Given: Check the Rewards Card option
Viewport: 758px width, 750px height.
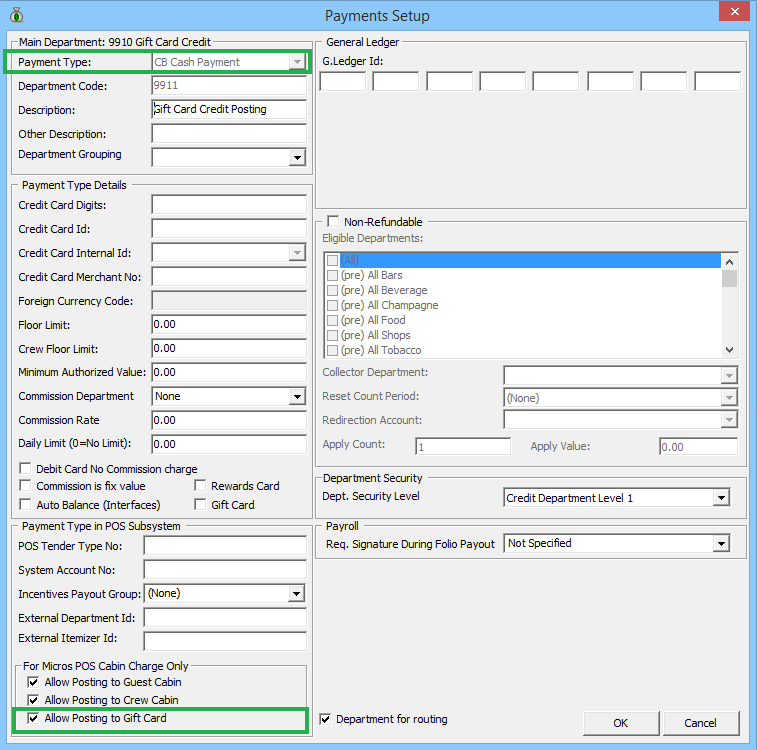Looking at the screenshot, I should pyautogui.click(x=200, y=485).
